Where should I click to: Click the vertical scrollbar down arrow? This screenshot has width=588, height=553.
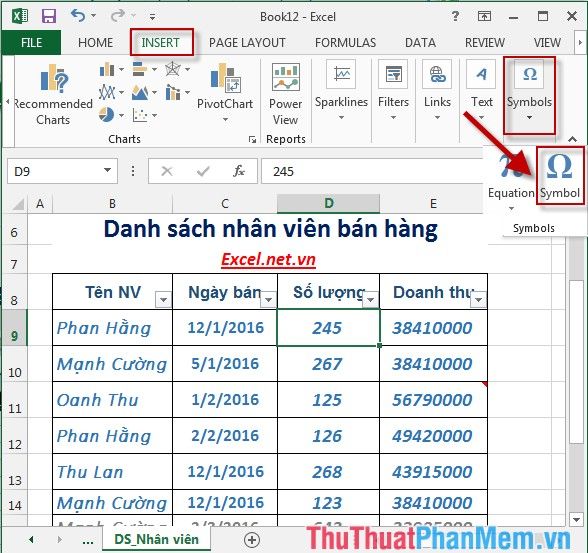[x=576, y=519]
